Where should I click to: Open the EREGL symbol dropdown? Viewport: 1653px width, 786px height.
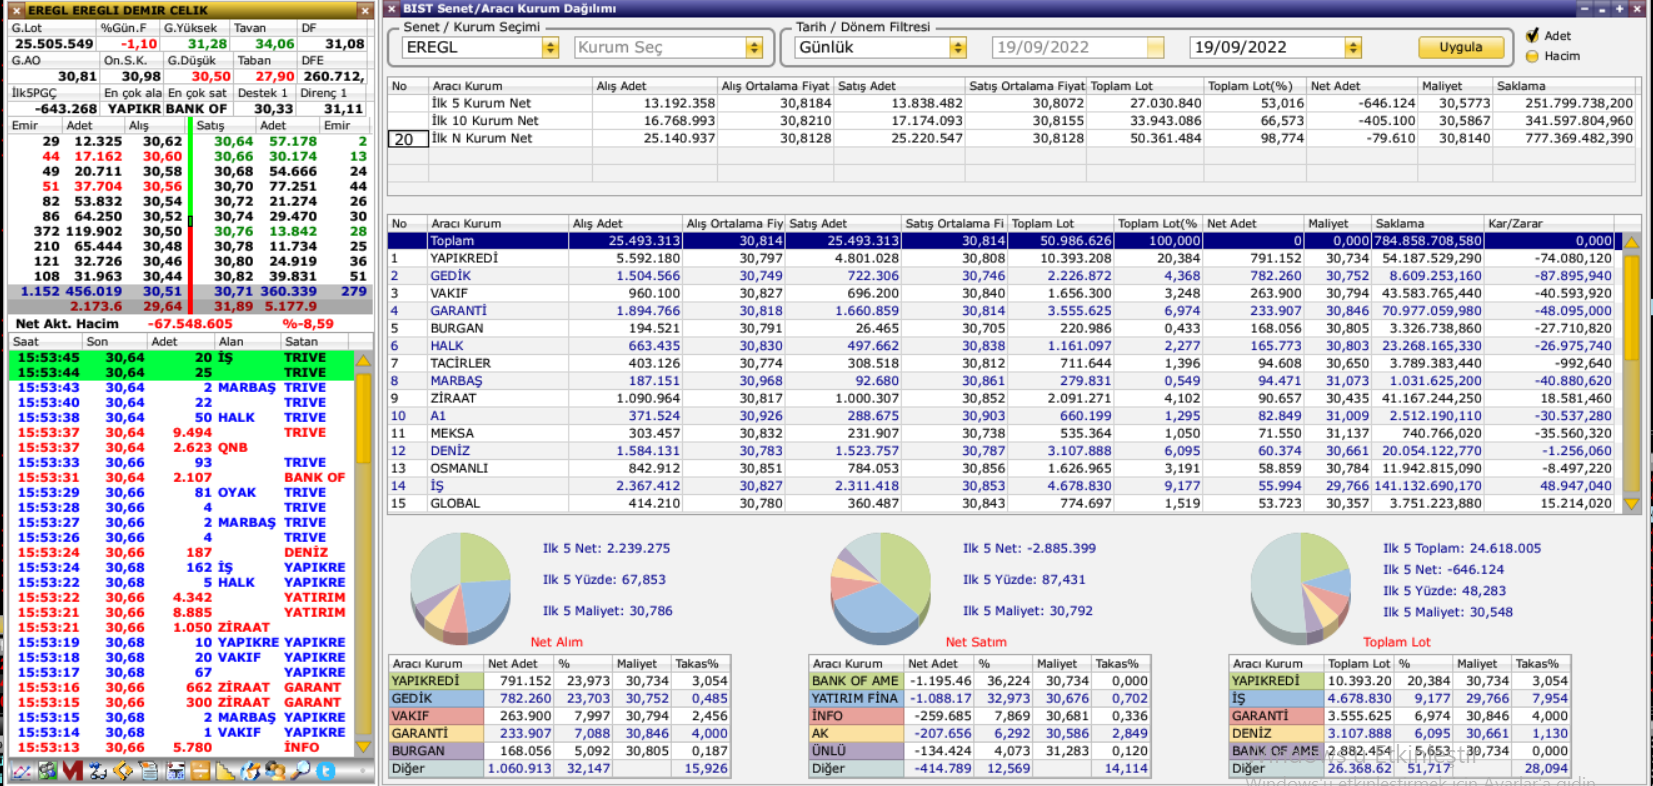[550, 47]
